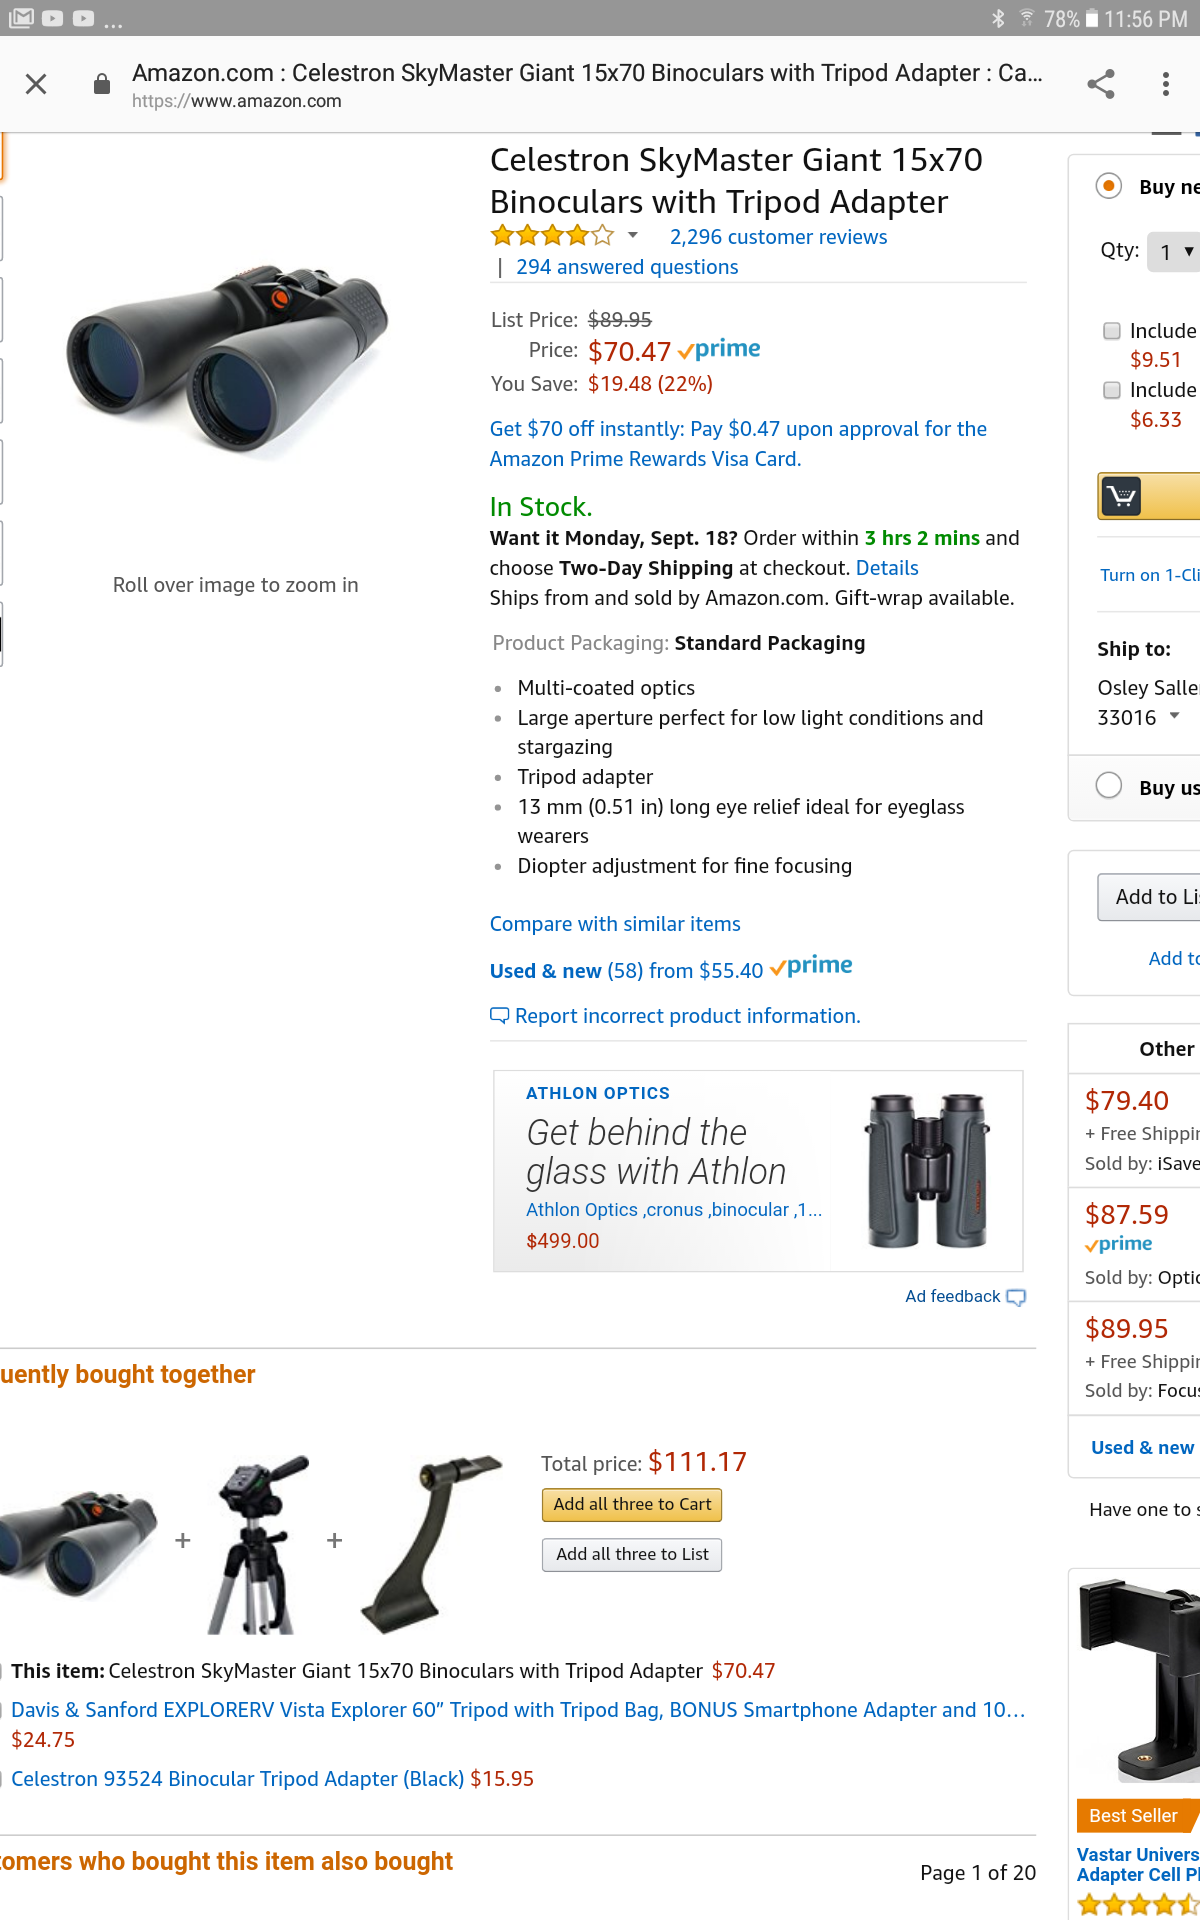
Task: Tap the share icon in browser bar
Action: (x=1101, y=84)
